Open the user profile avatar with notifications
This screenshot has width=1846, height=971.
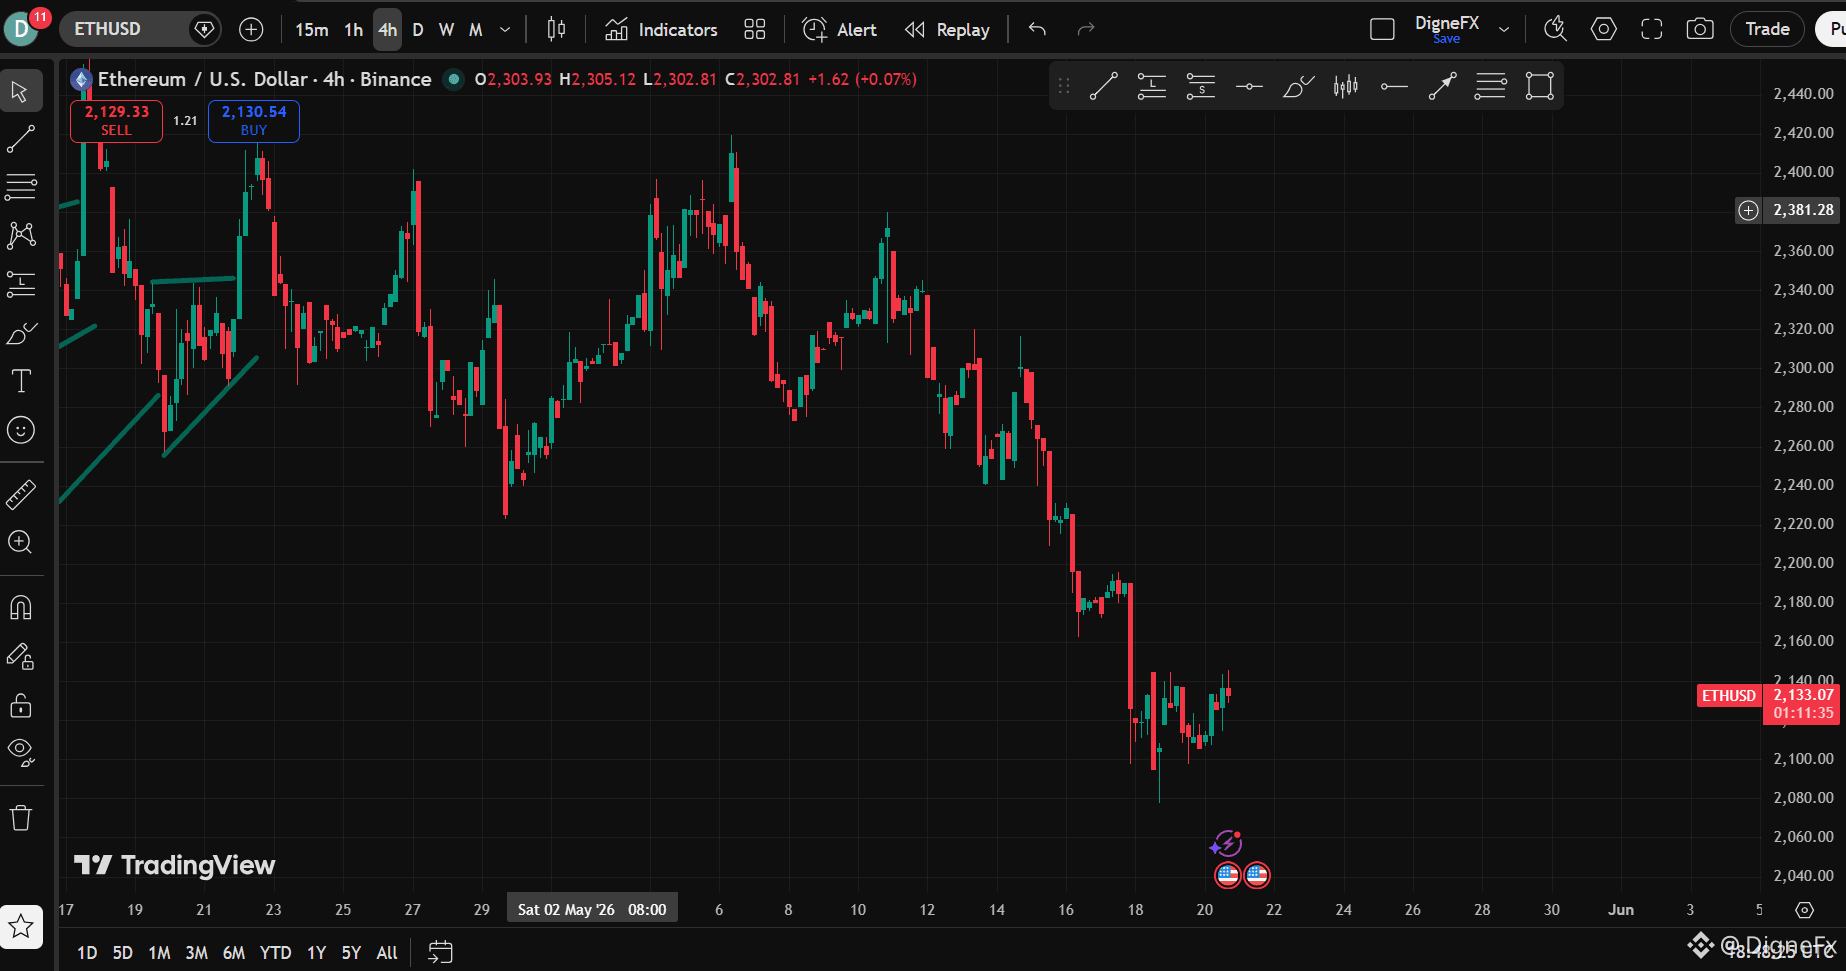tap(22, 29)
